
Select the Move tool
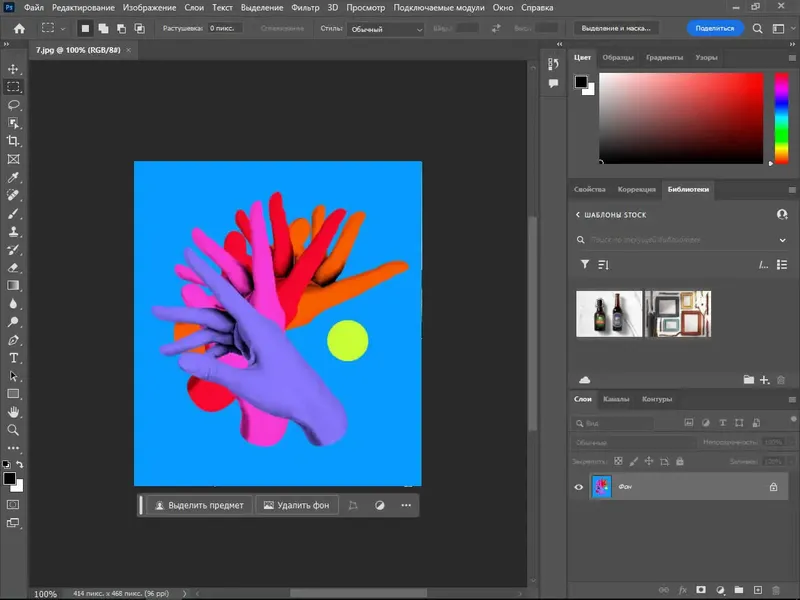[14, 70]
